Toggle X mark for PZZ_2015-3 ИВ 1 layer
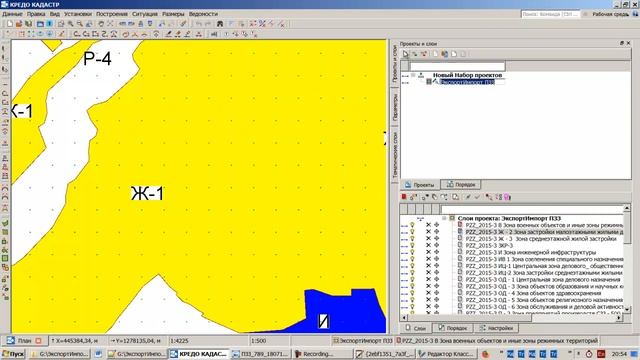Screen dimensions: 640x360 pos(428,259)
